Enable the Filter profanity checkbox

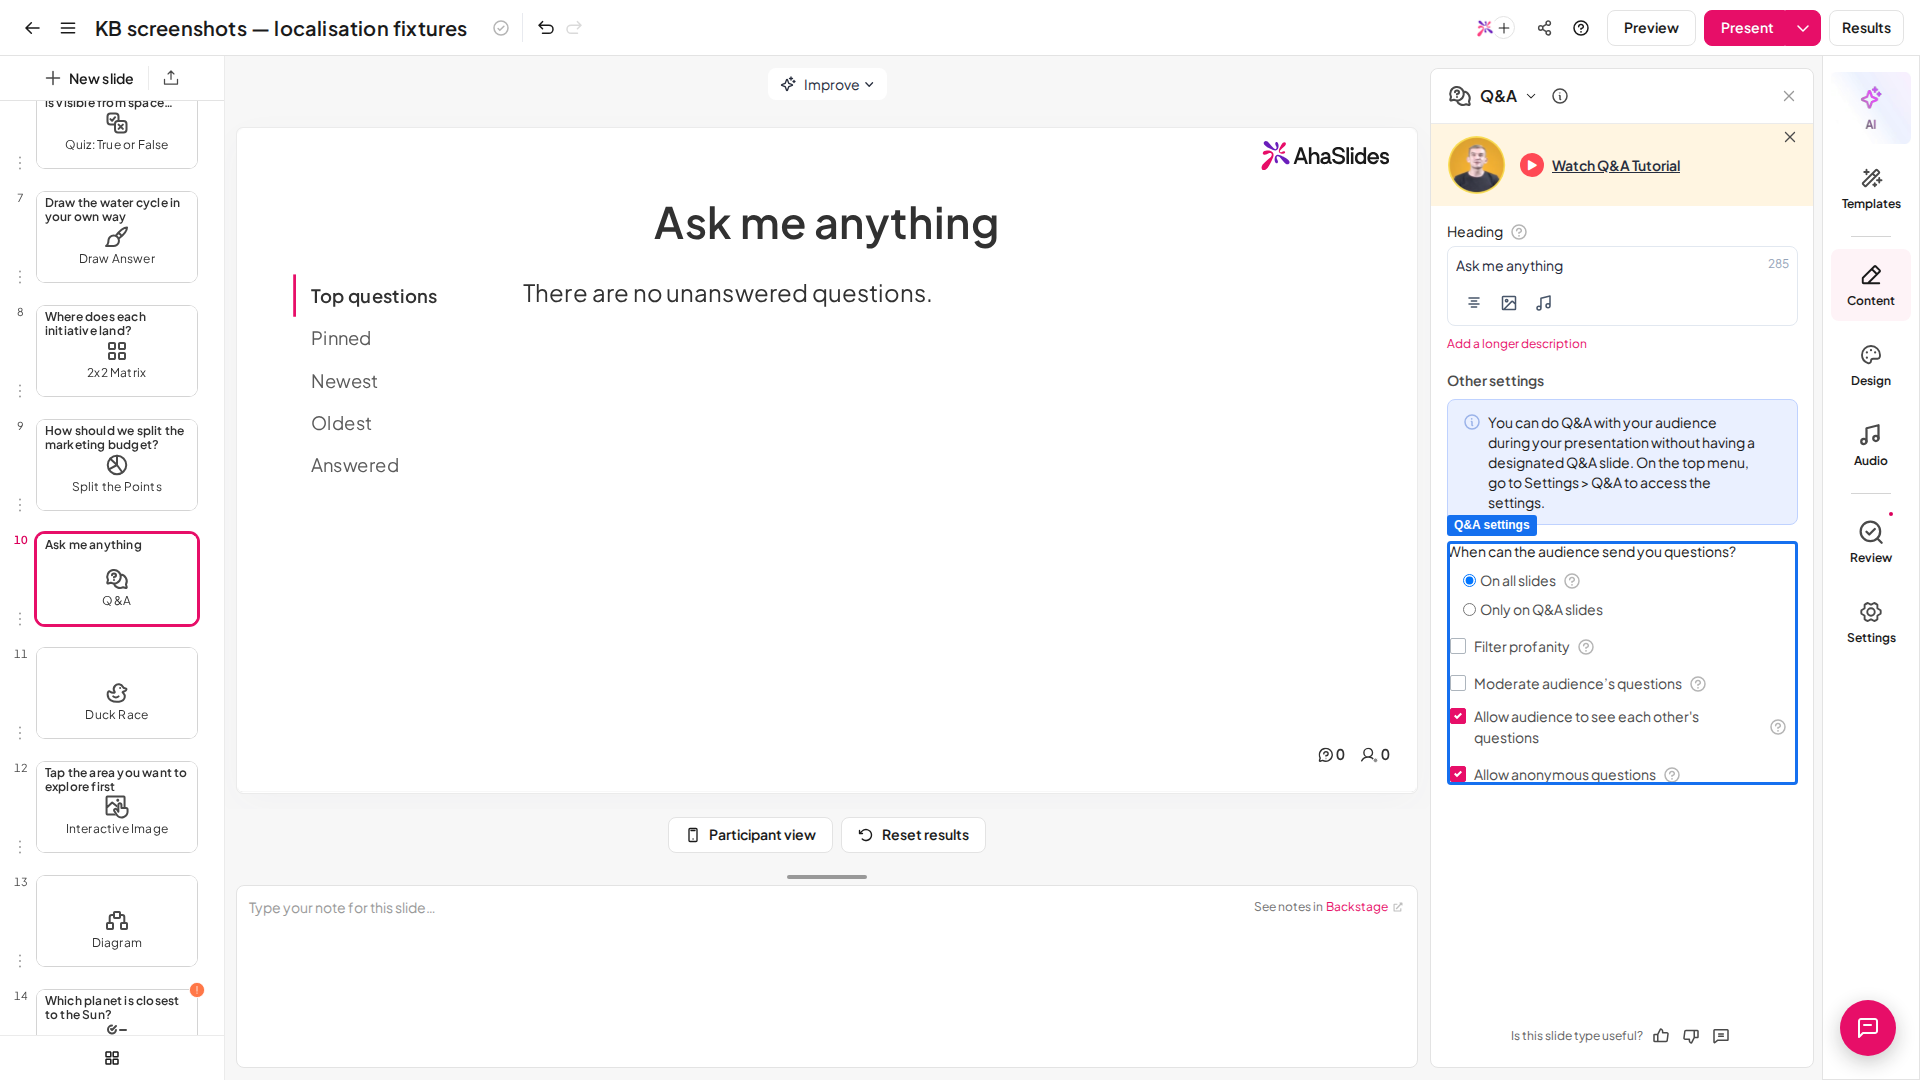(1458, 647)
